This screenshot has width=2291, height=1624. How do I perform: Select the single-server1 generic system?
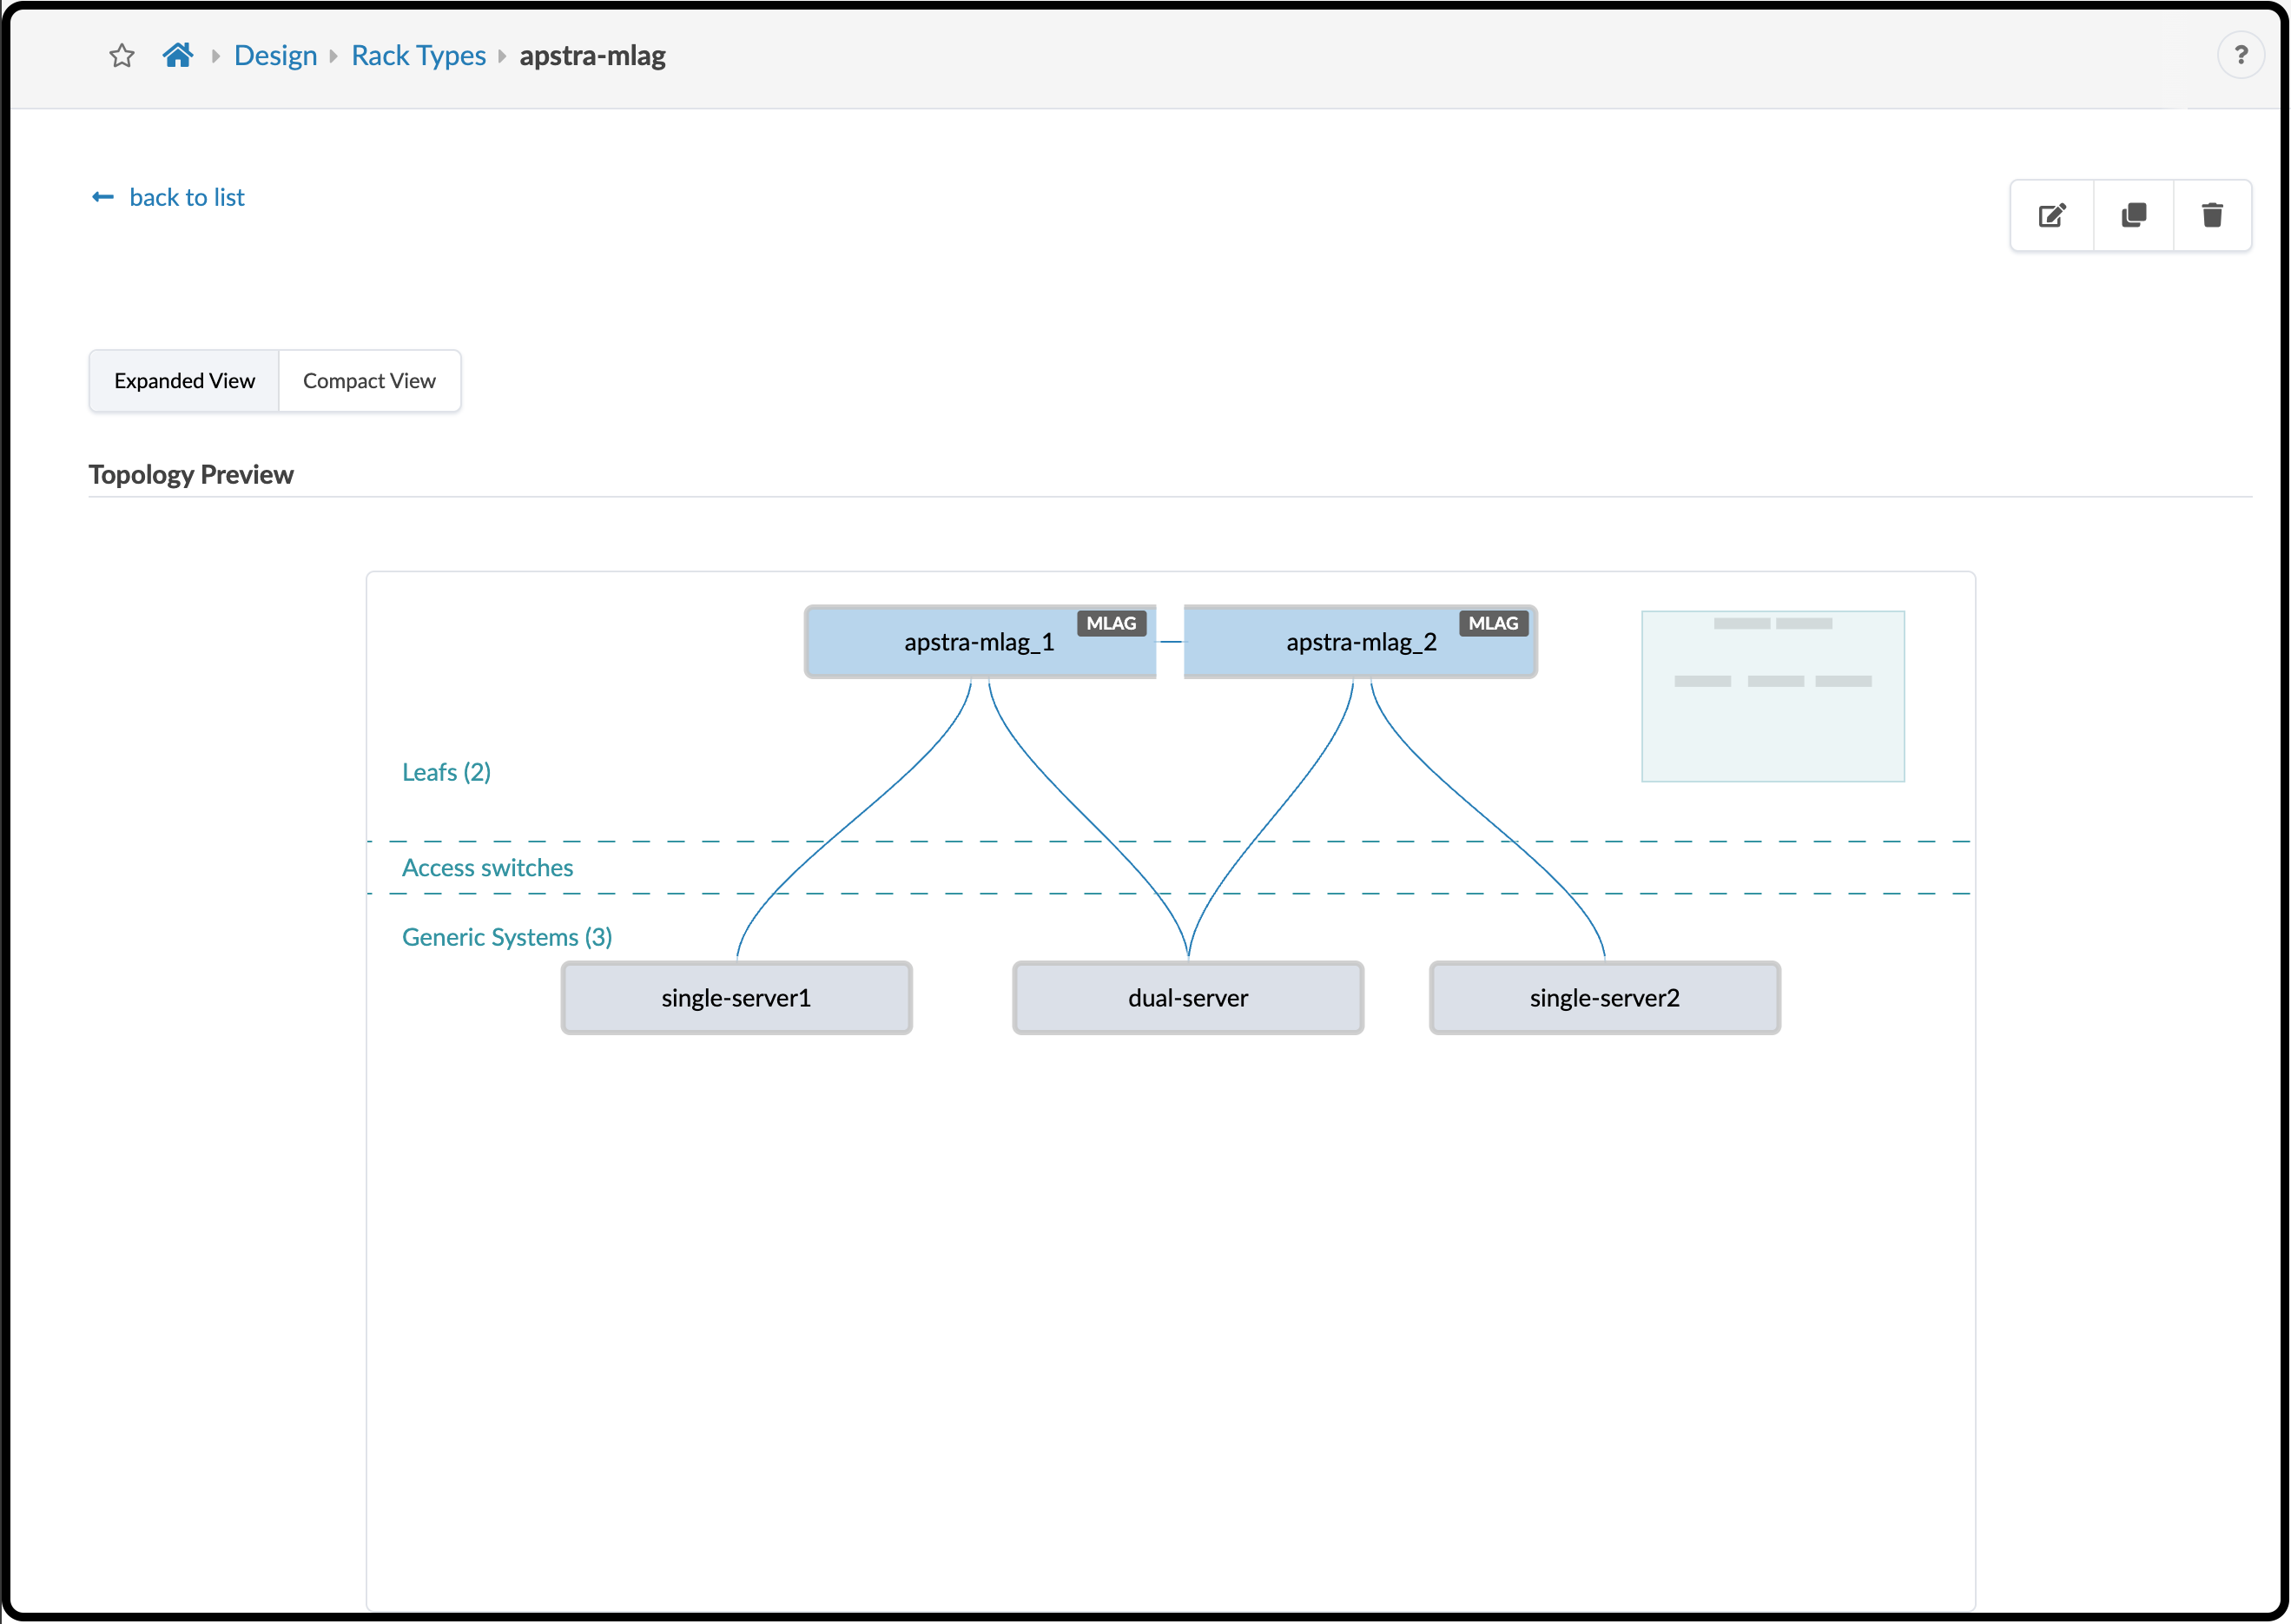[736, 998]
